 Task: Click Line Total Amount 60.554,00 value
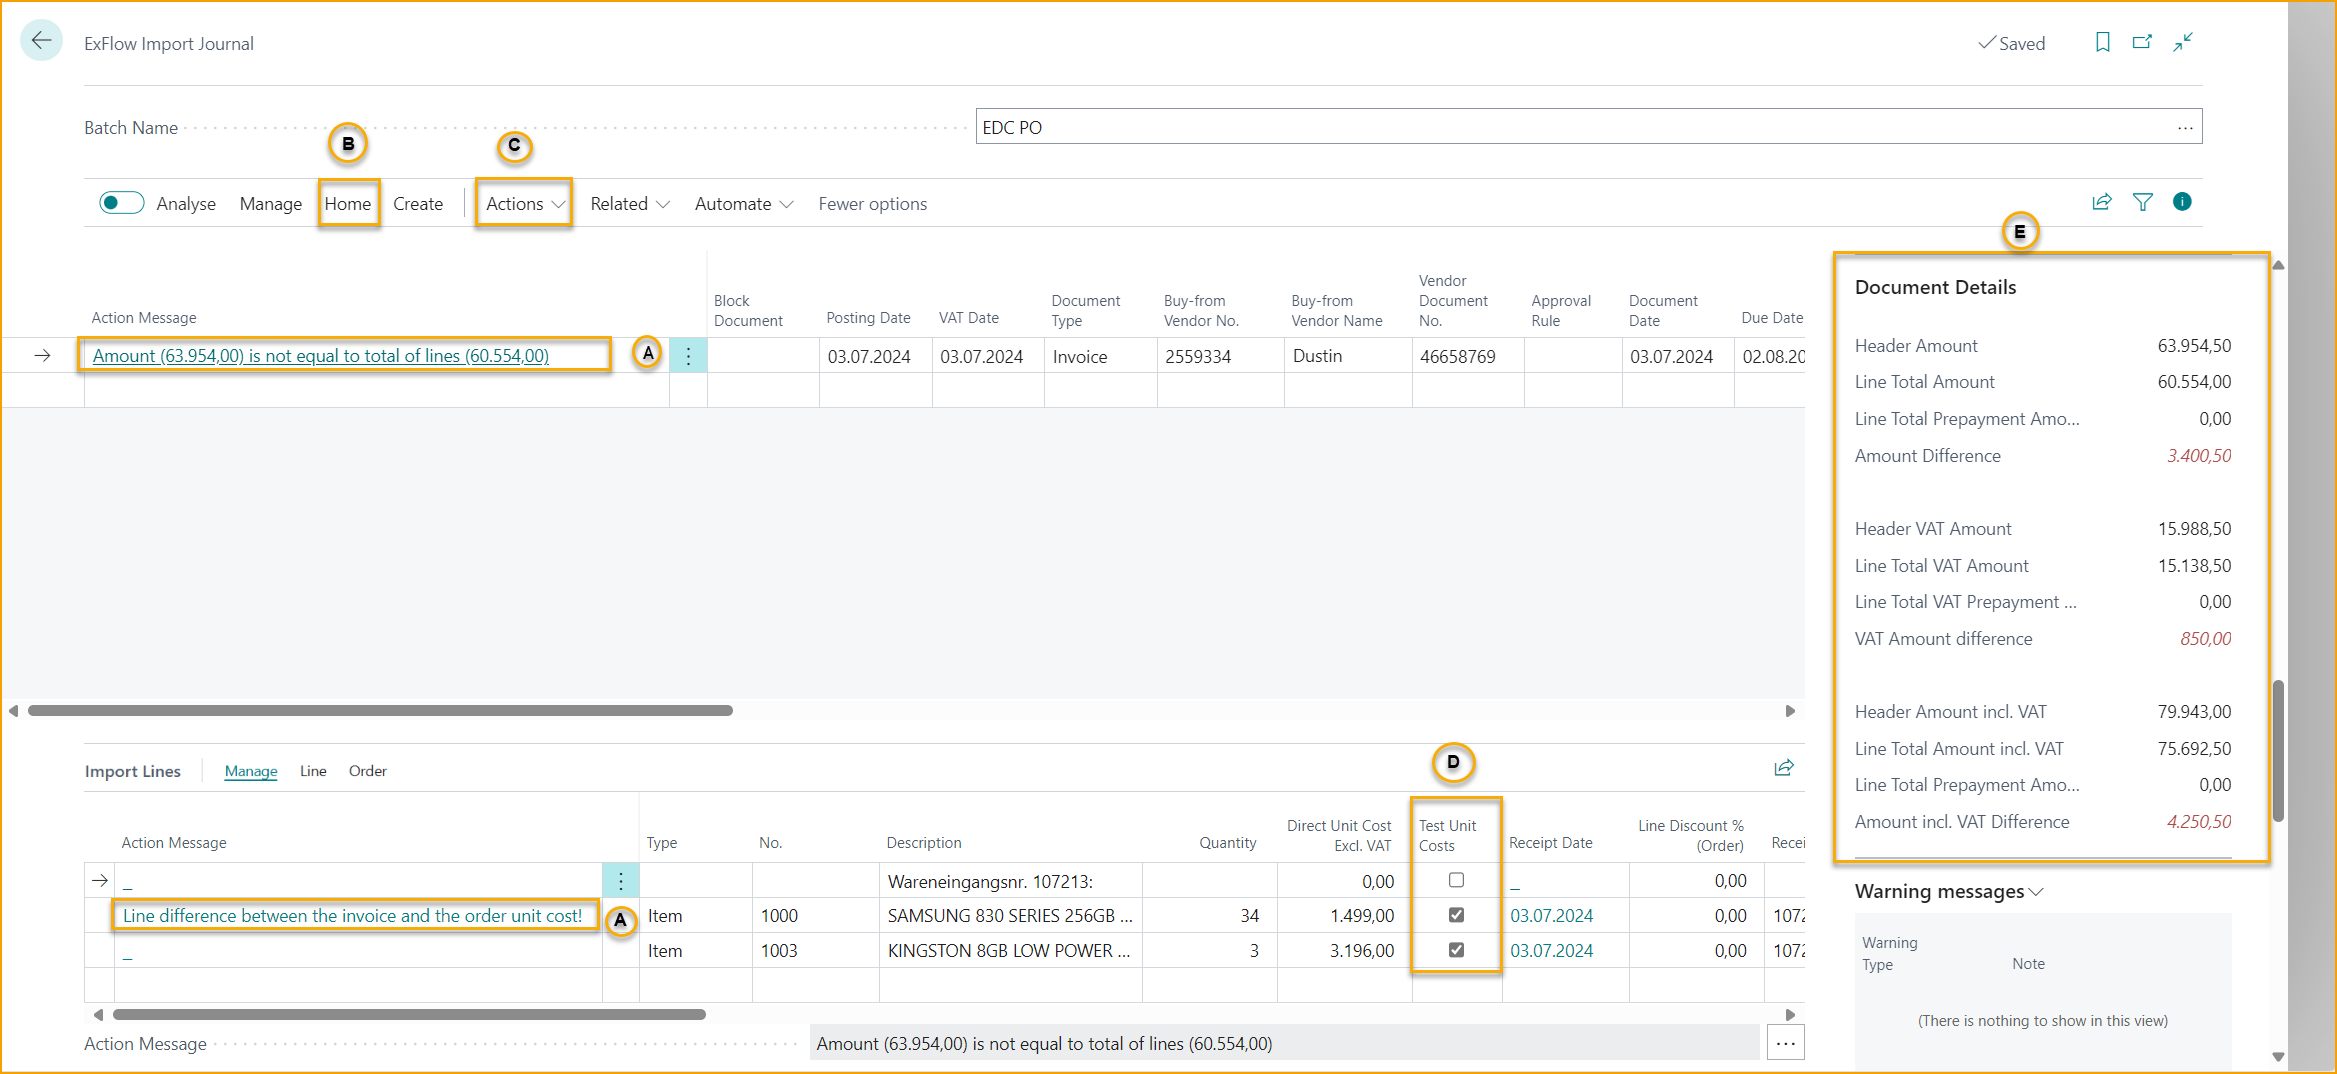[x=2194, y=382]
